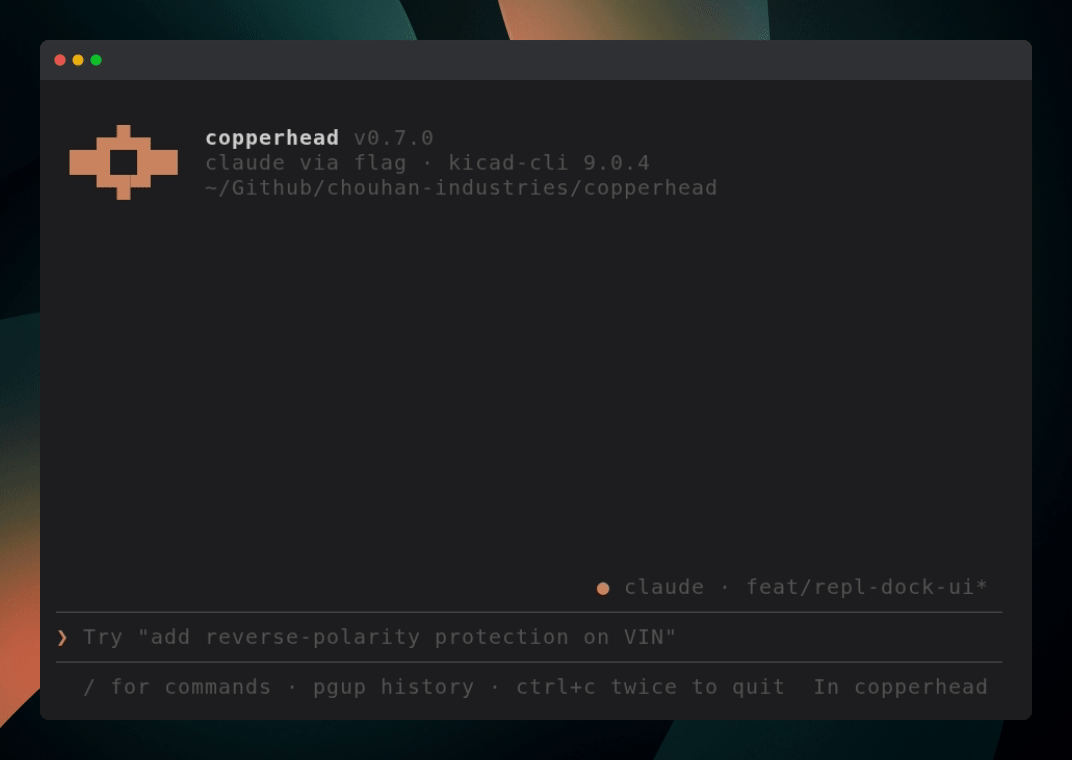This screenshot has height=760, width=1072.
Task: Click the "claude" status label
Action: point(664,587)
